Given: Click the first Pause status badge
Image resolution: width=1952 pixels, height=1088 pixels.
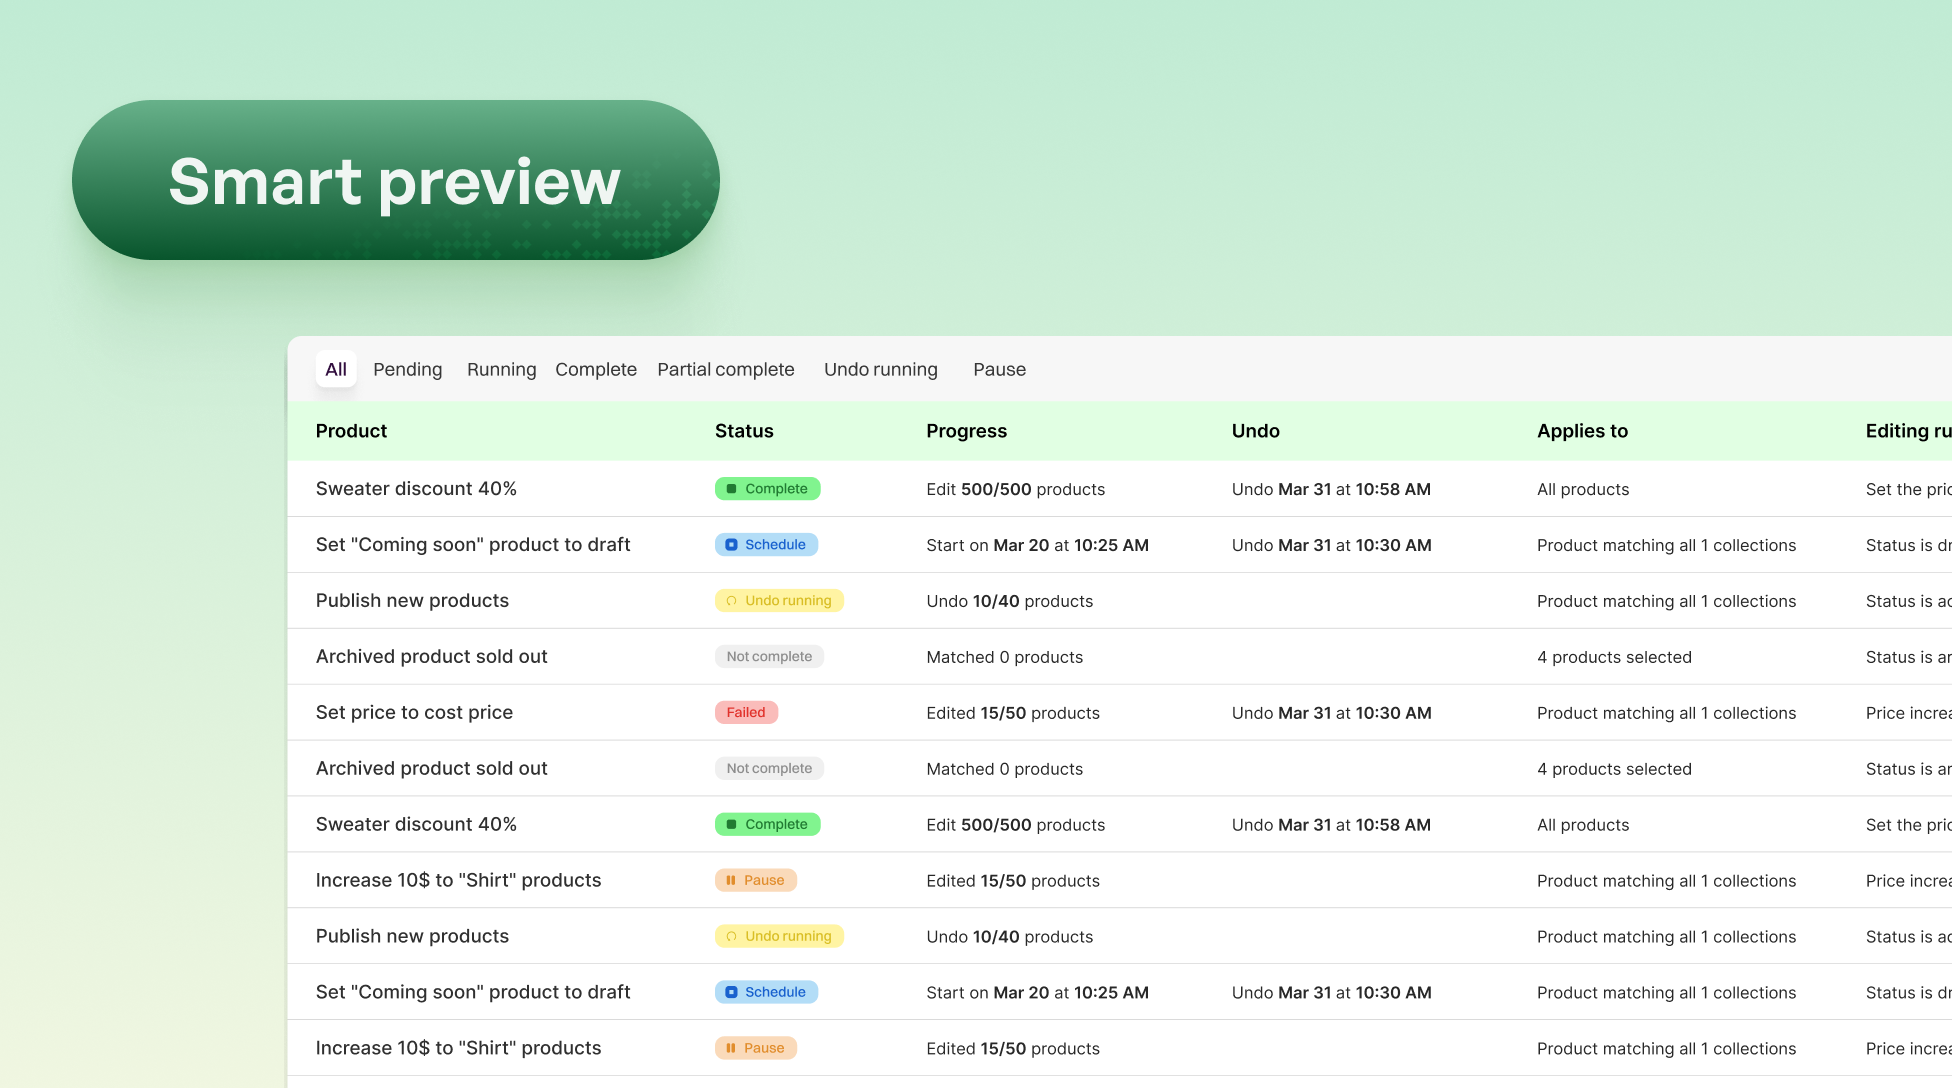Looking at the screenshot, I should [x=755, y=881].
